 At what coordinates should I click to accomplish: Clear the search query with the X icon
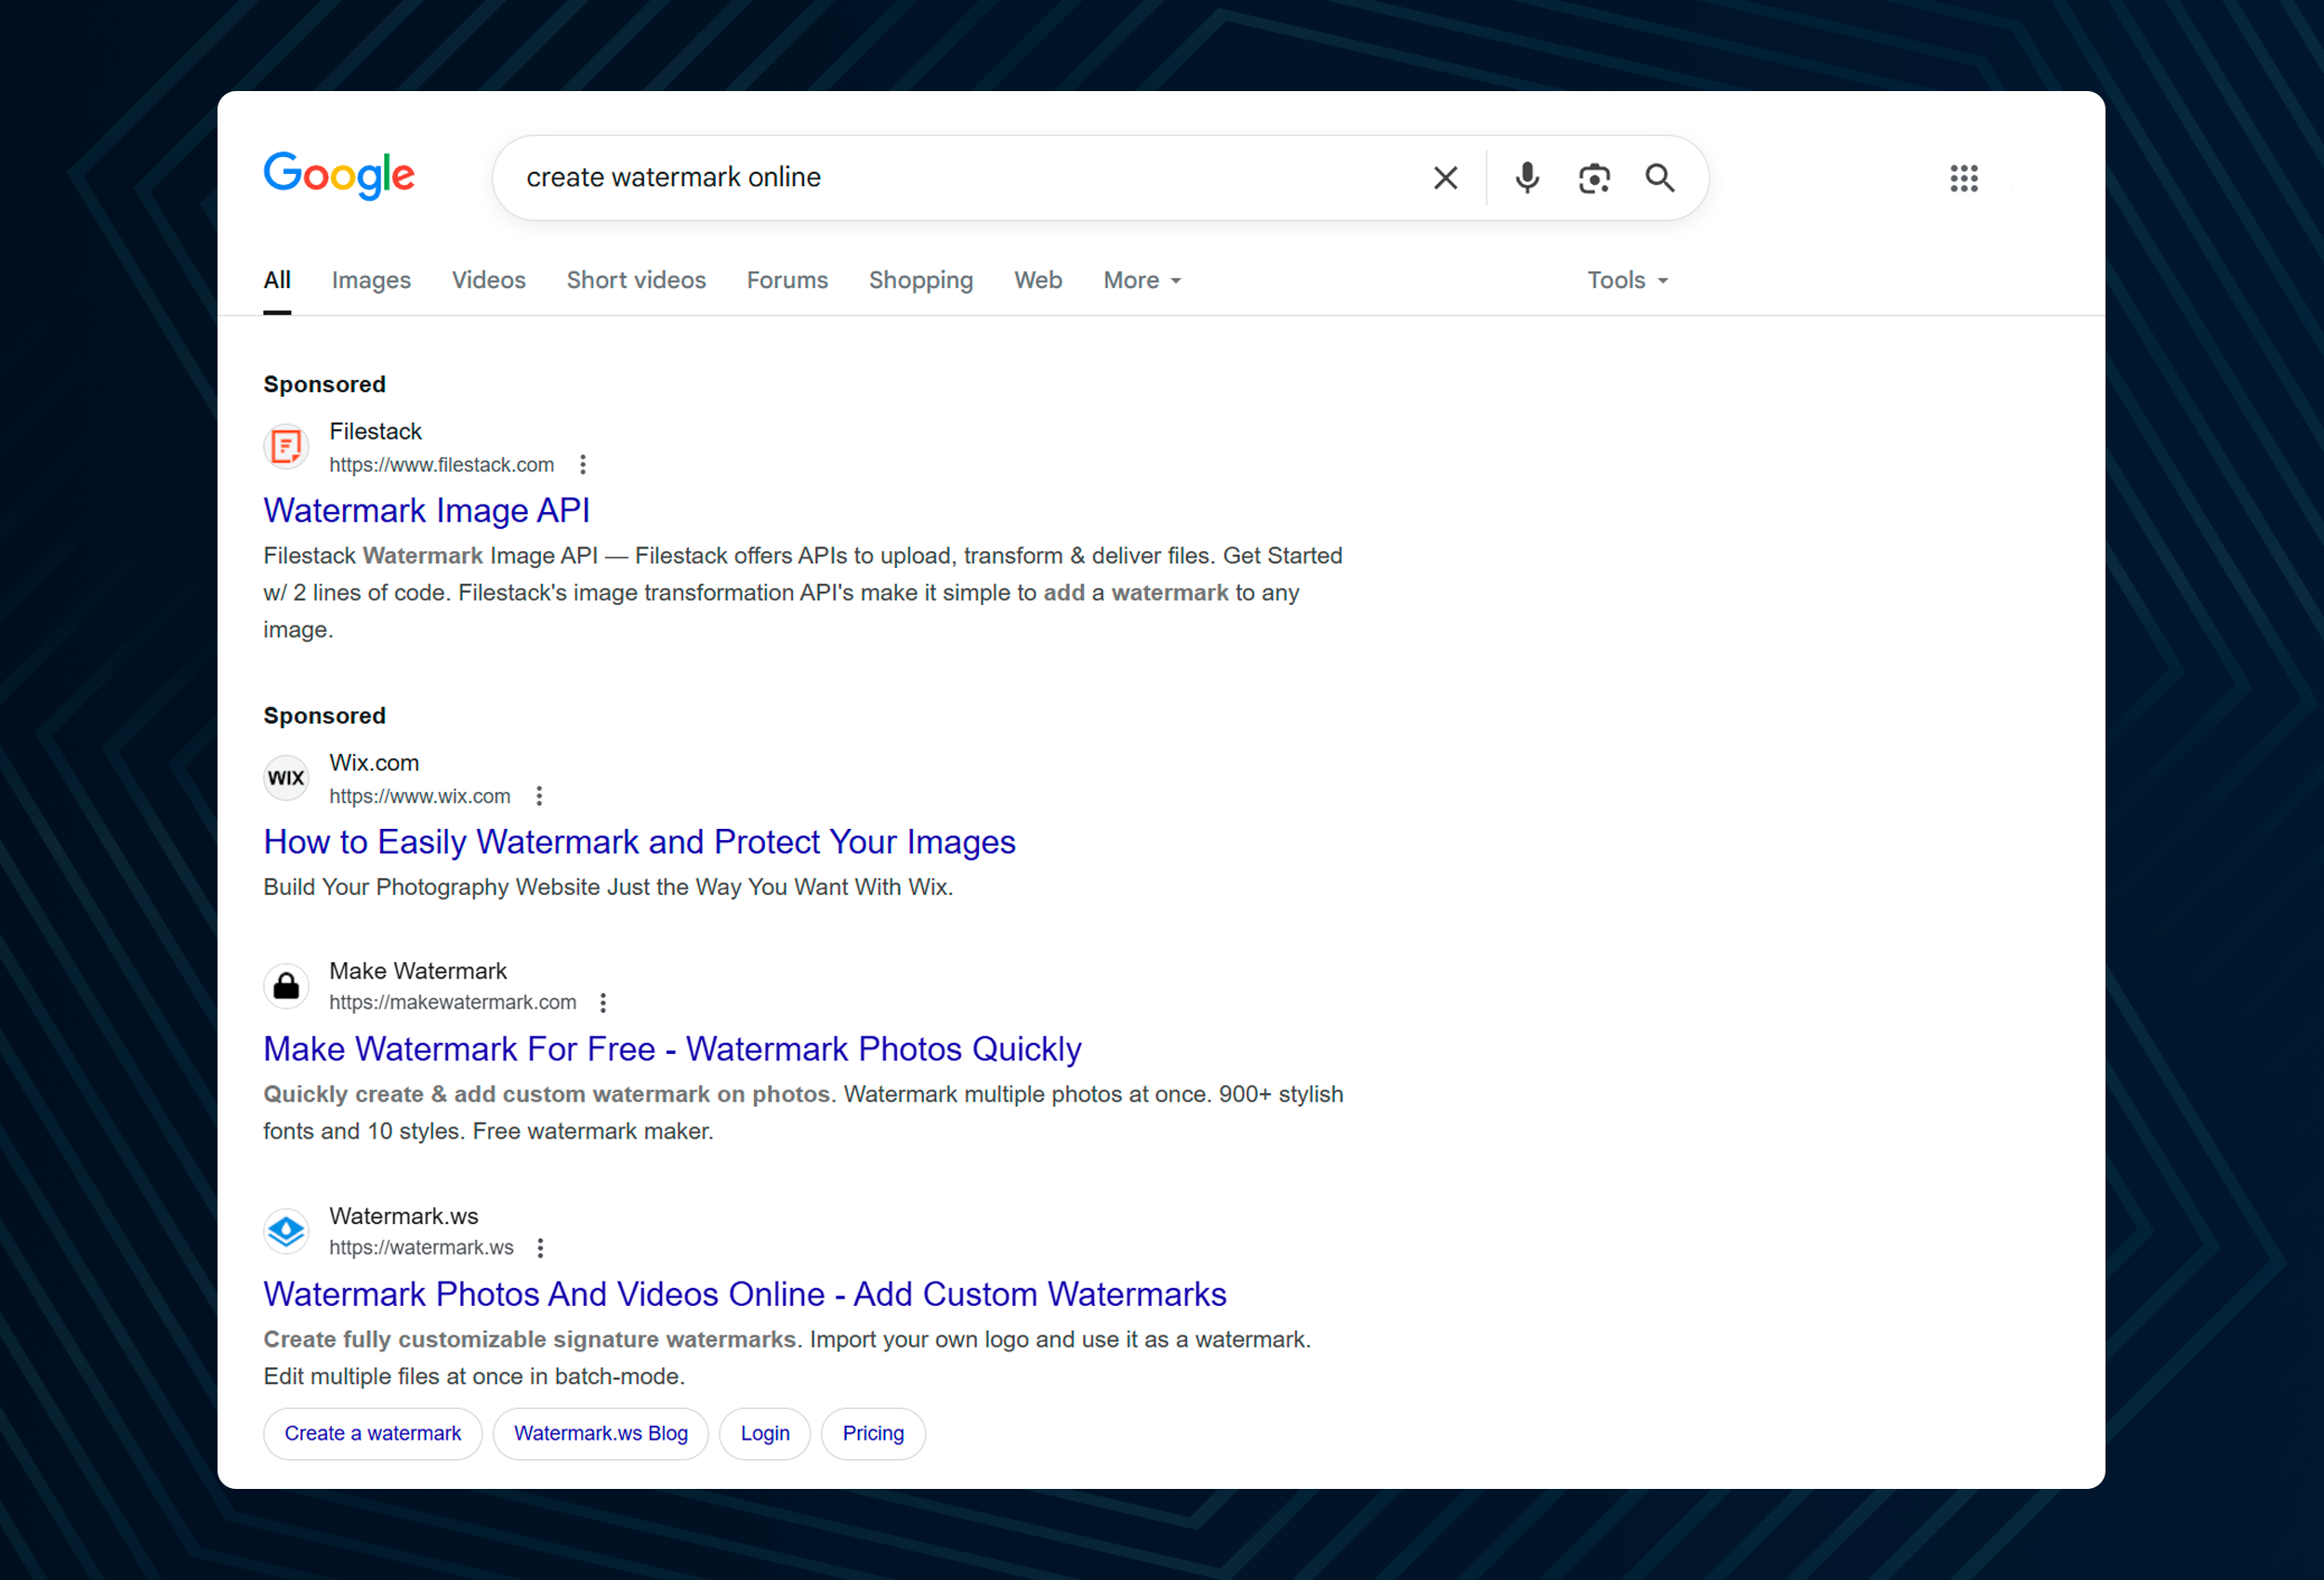click(1445, 178)
